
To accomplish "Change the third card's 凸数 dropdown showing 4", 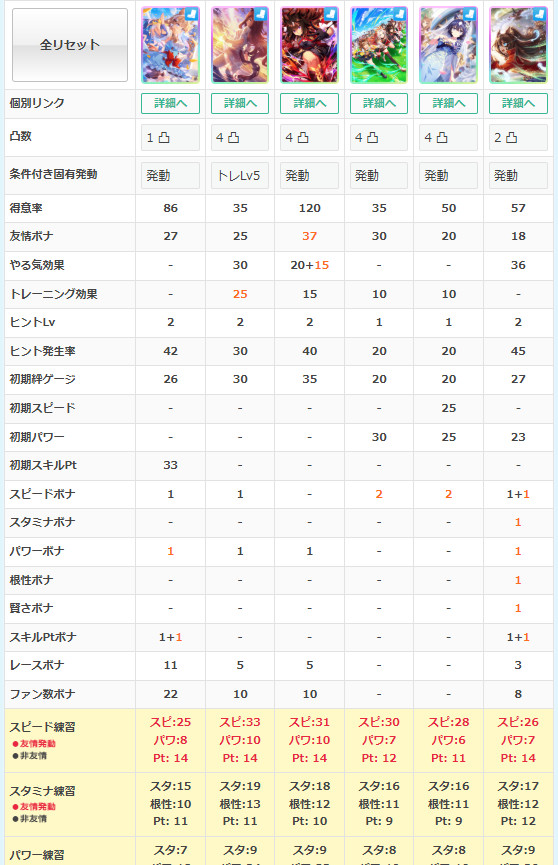I will pos(310,137).
